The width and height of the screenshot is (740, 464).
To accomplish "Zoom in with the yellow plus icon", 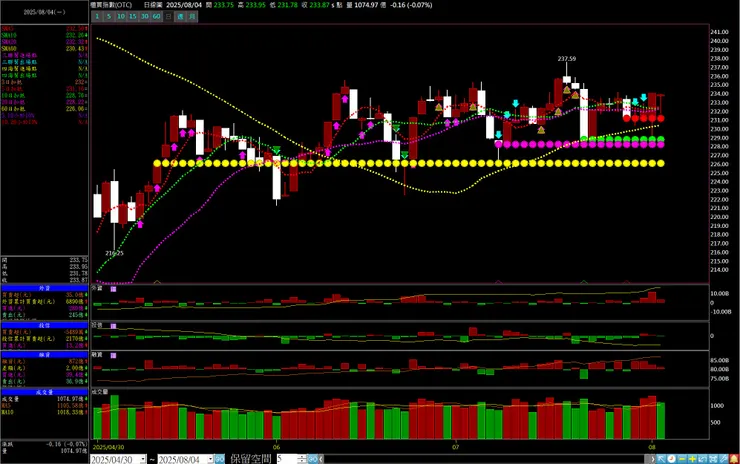I will pyautogui.click(x=692, y=459).
